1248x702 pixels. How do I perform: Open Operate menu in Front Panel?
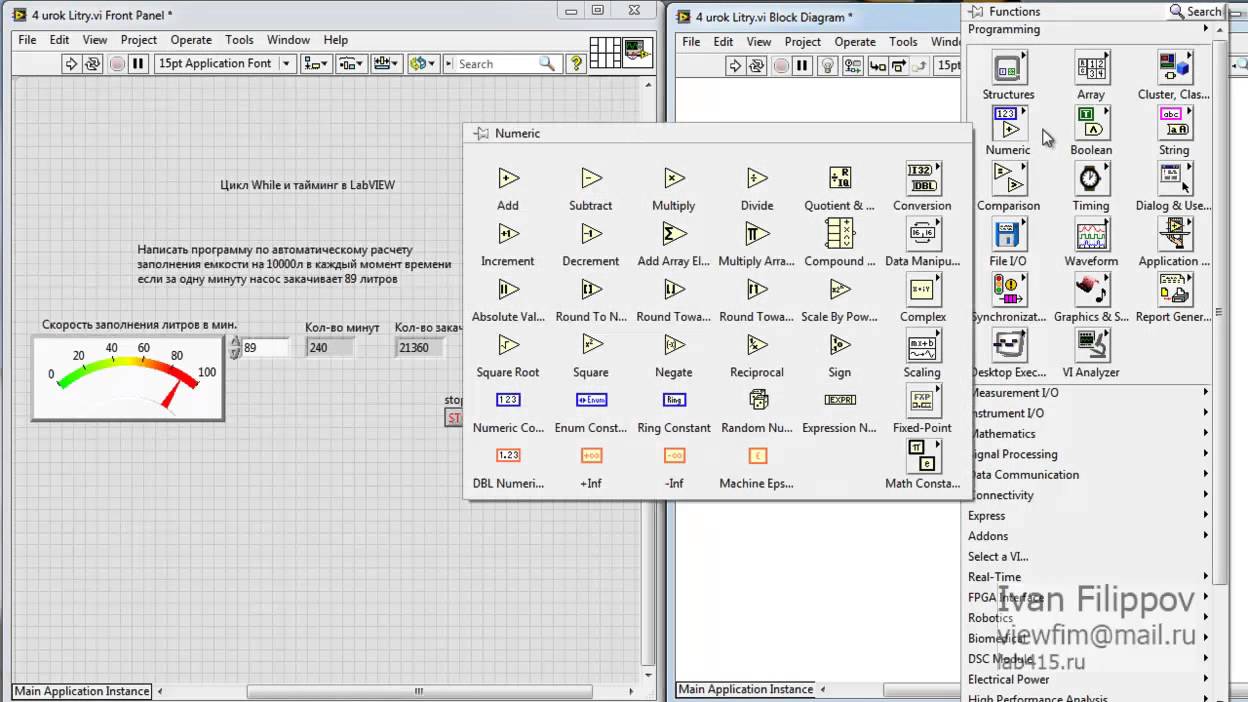tap(191, 40)
